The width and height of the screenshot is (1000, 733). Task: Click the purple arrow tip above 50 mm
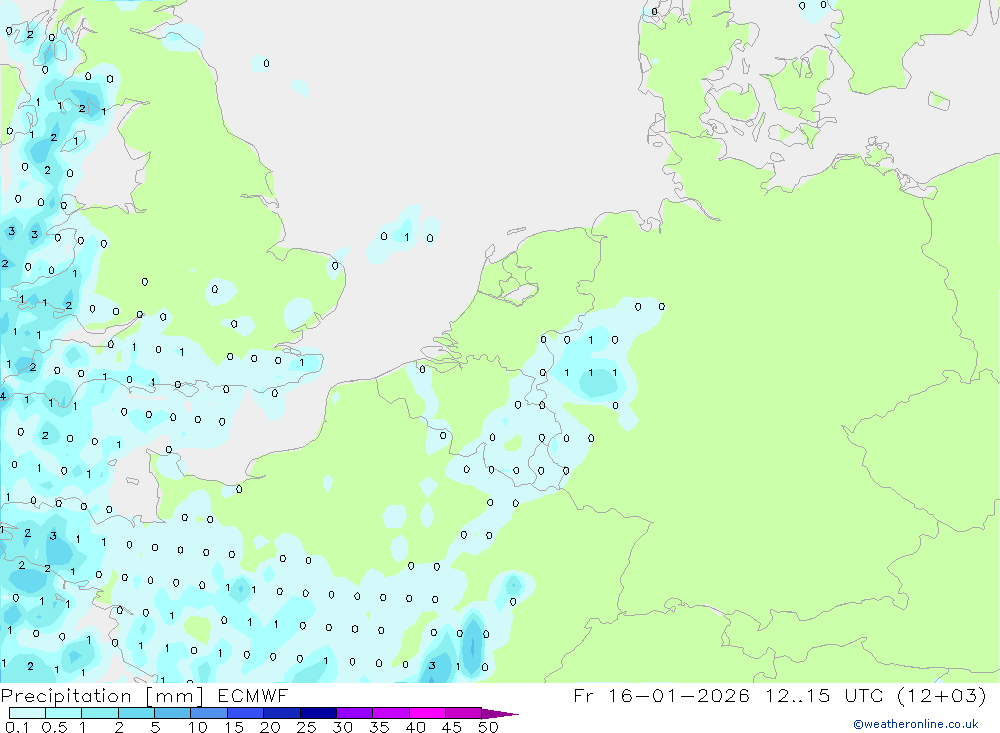tap(500, 714)
